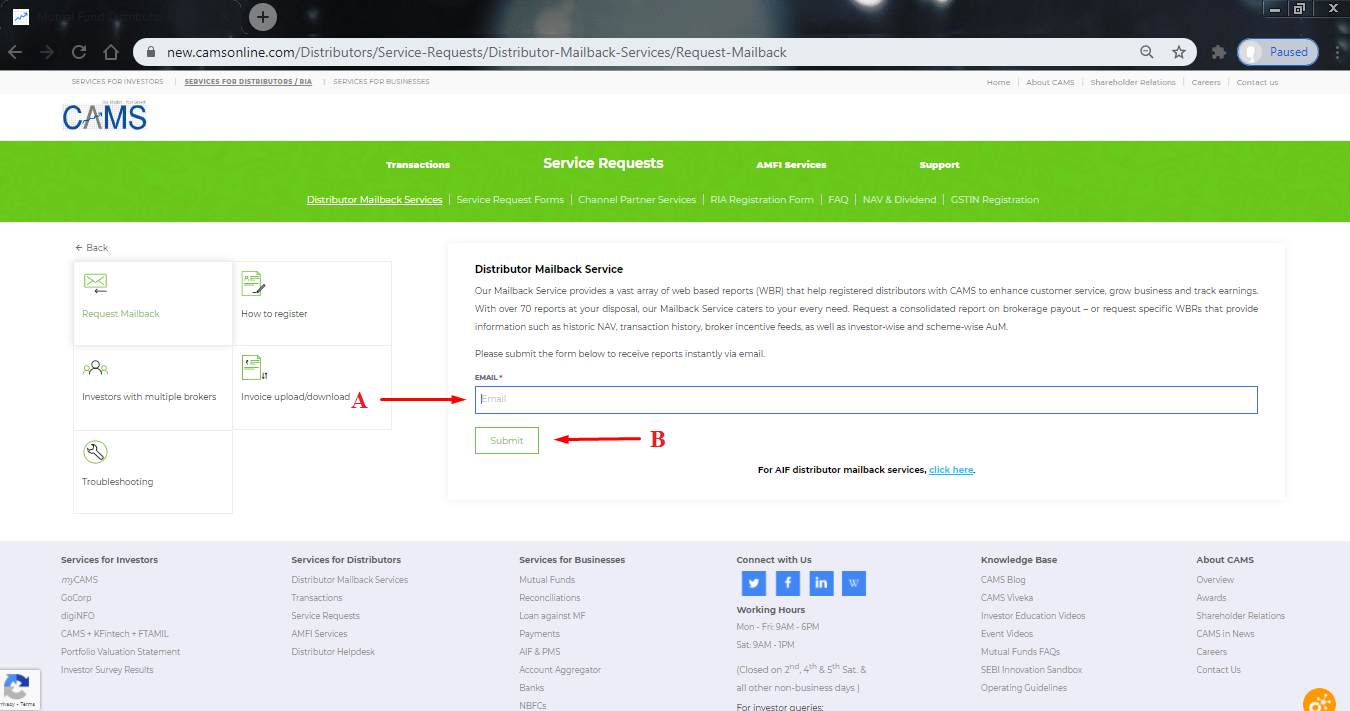Open Portfolio Valuation Statement footer link
1350x711 pixels.
coord(121,652)
